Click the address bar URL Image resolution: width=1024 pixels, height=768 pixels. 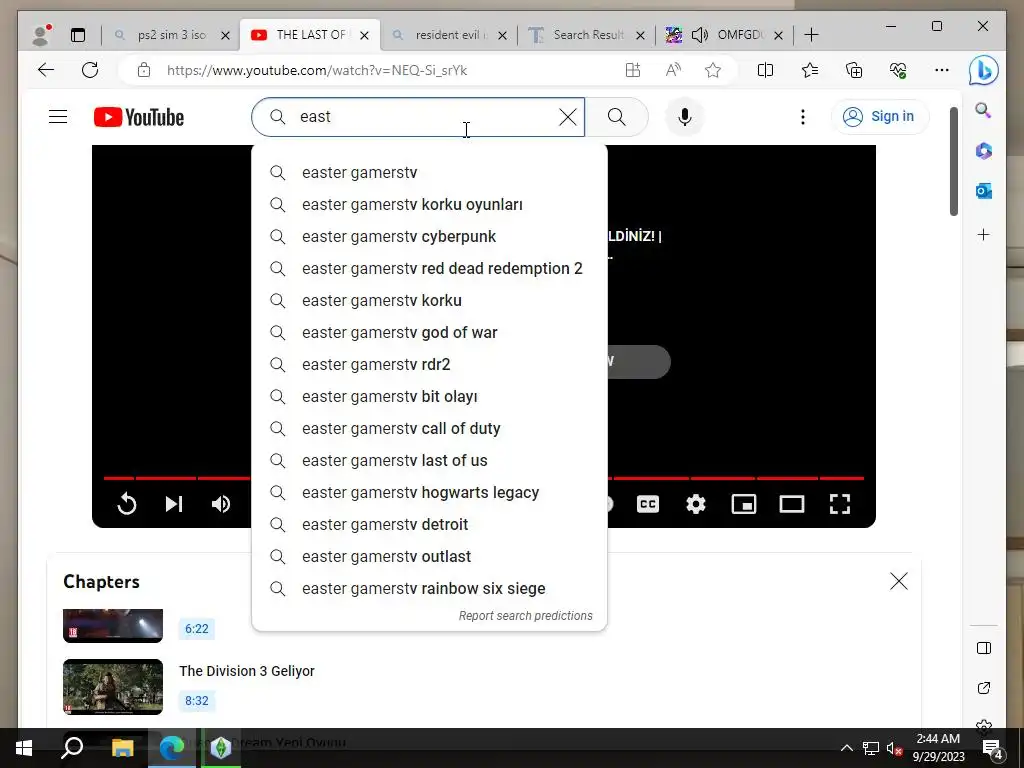(x=317, y=71)
